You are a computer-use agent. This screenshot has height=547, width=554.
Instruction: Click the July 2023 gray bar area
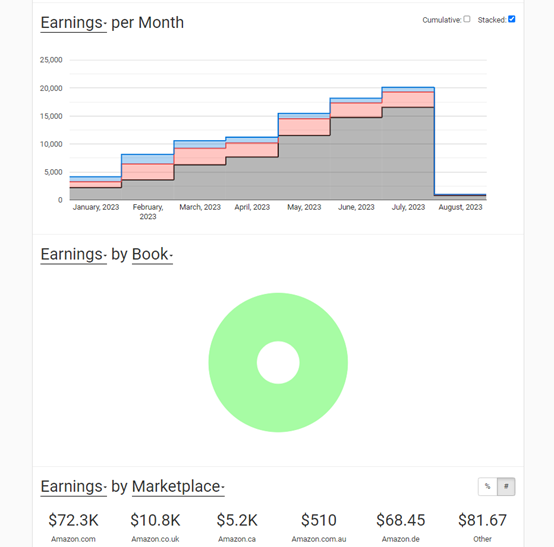pos(408,154)
